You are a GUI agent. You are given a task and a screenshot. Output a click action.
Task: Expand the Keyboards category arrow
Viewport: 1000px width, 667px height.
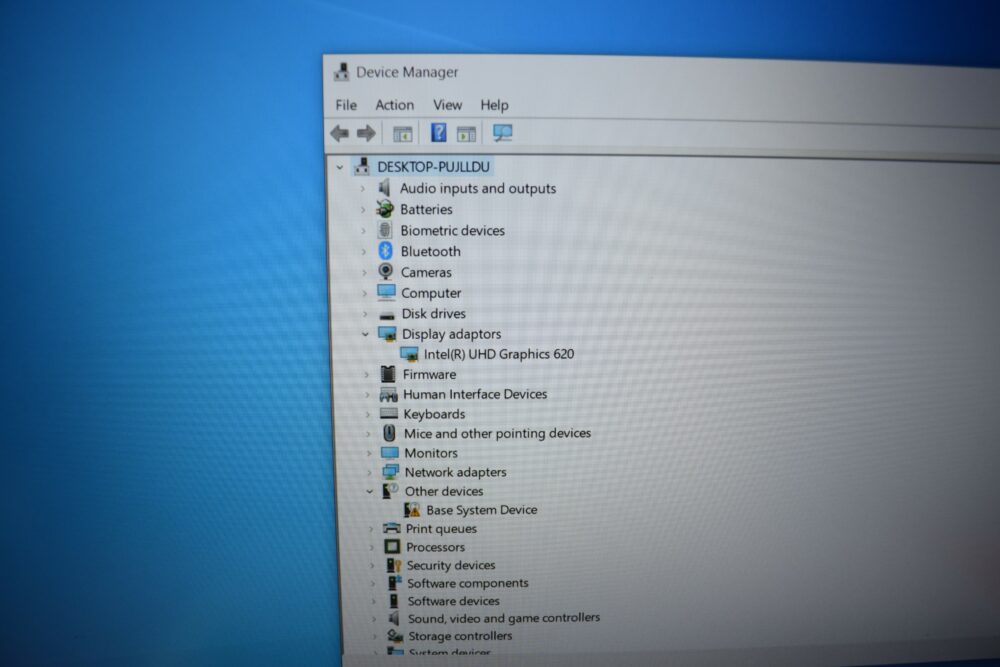point(367,414)
